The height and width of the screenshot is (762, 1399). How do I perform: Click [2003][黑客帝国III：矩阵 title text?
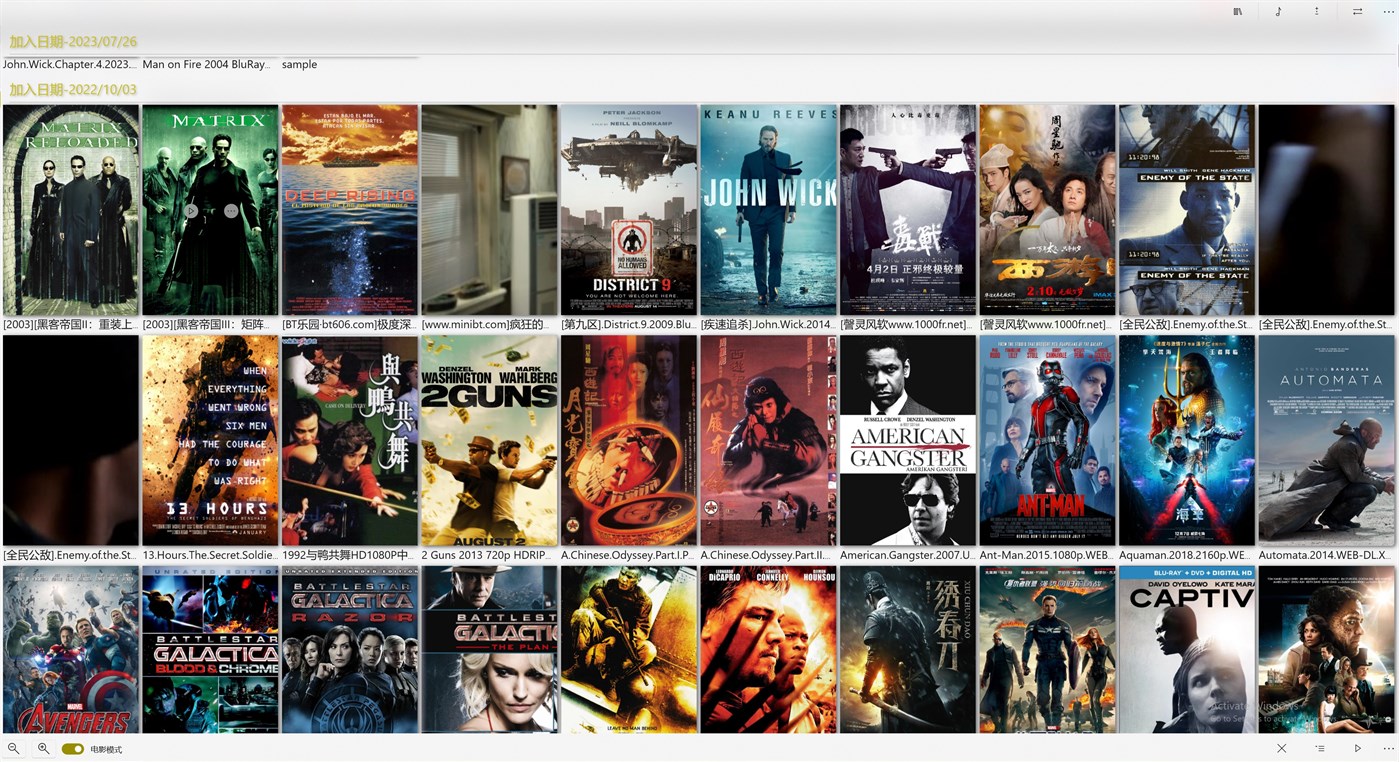tap(209, 325)
